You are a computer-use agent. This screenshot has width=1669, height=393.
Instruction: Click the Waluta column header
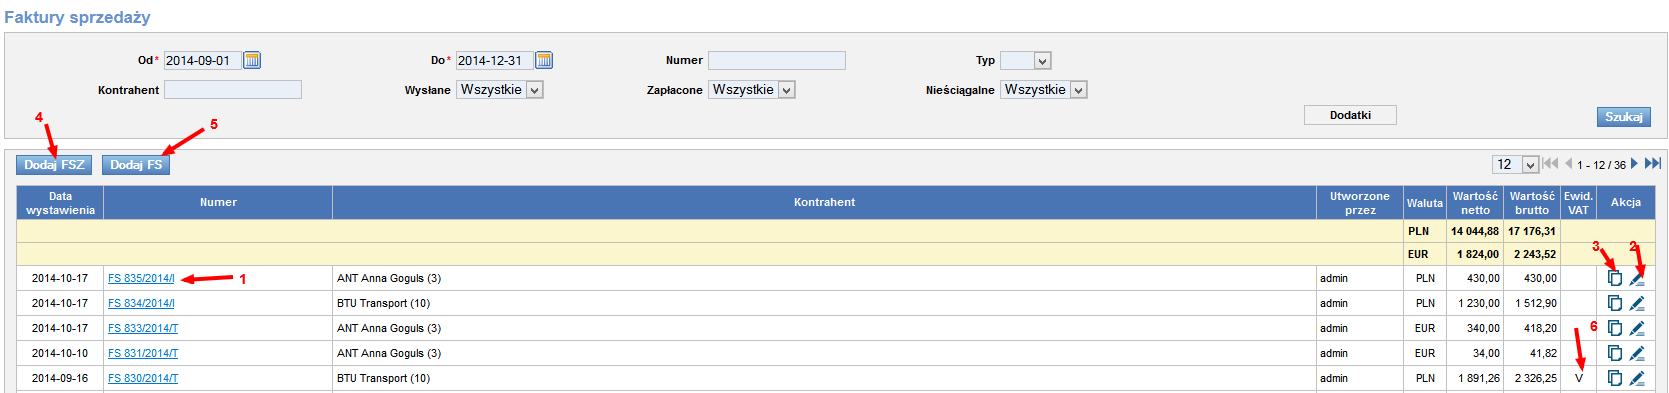tap(1425, 203)
